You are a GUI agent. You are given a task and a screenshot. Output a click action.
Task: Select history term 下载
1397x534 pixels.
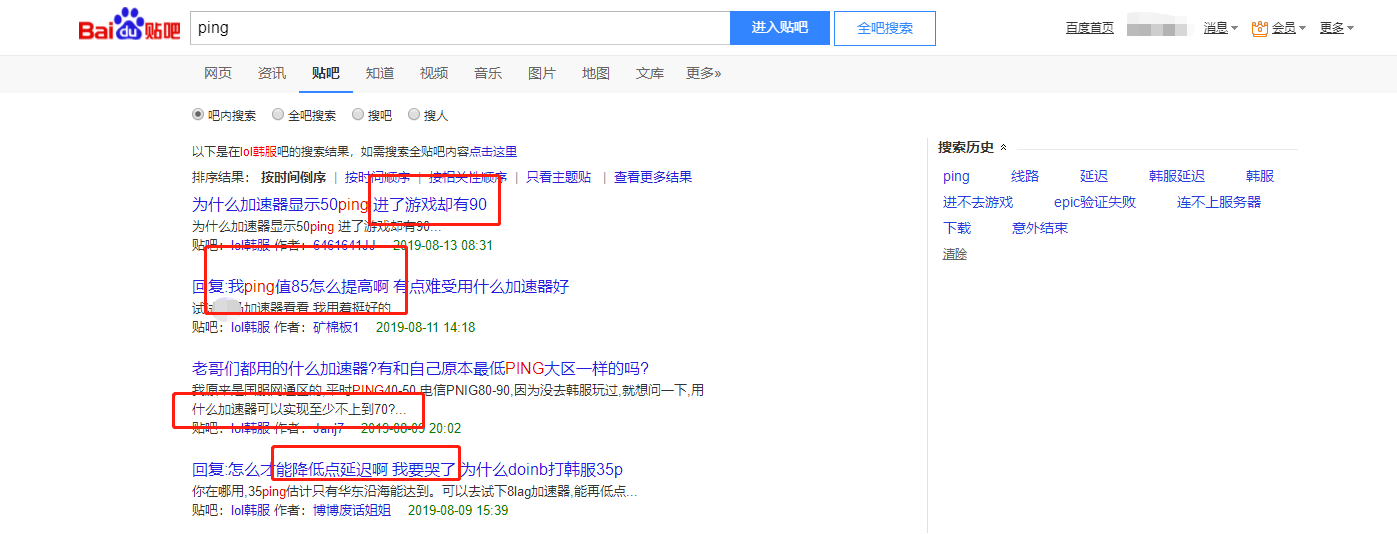pos(957,228)
